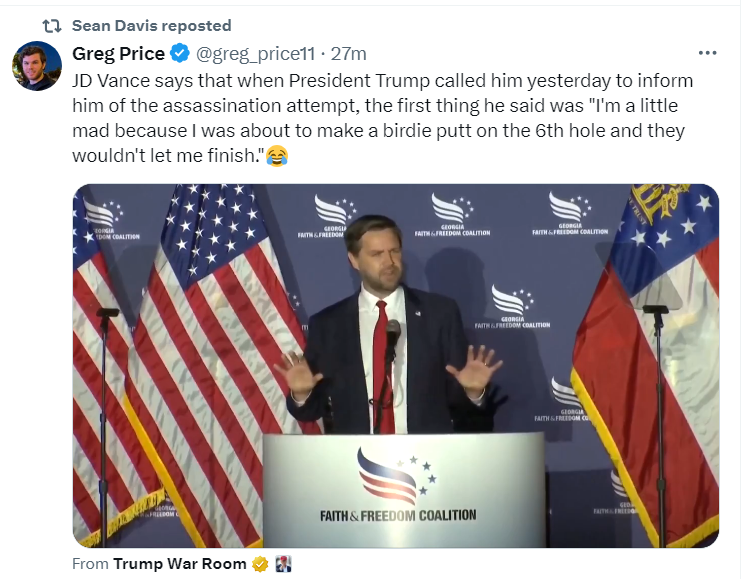Screen dimensions: 742x579
Task: Click the speaker's red tie in video
Action: [382, 367]
